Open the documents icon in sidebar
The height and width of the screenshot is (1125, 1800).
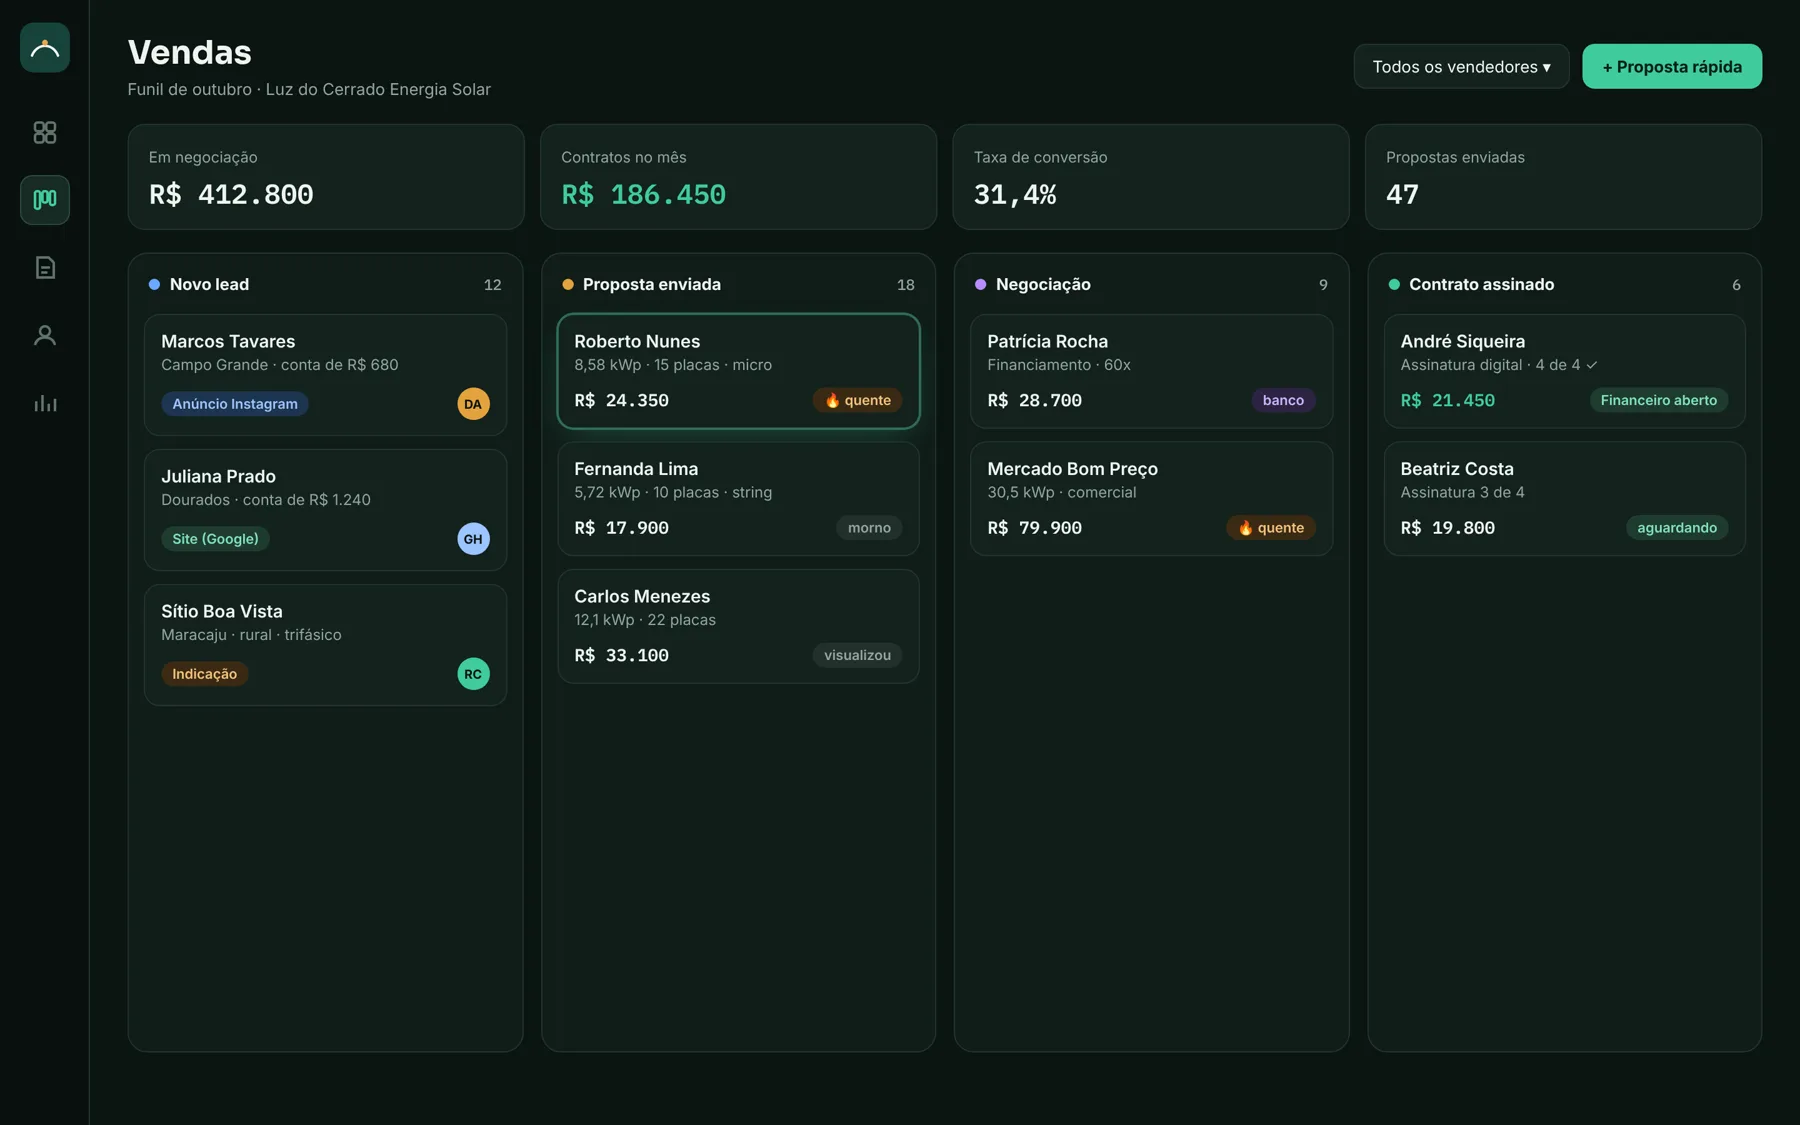point(45,267)
